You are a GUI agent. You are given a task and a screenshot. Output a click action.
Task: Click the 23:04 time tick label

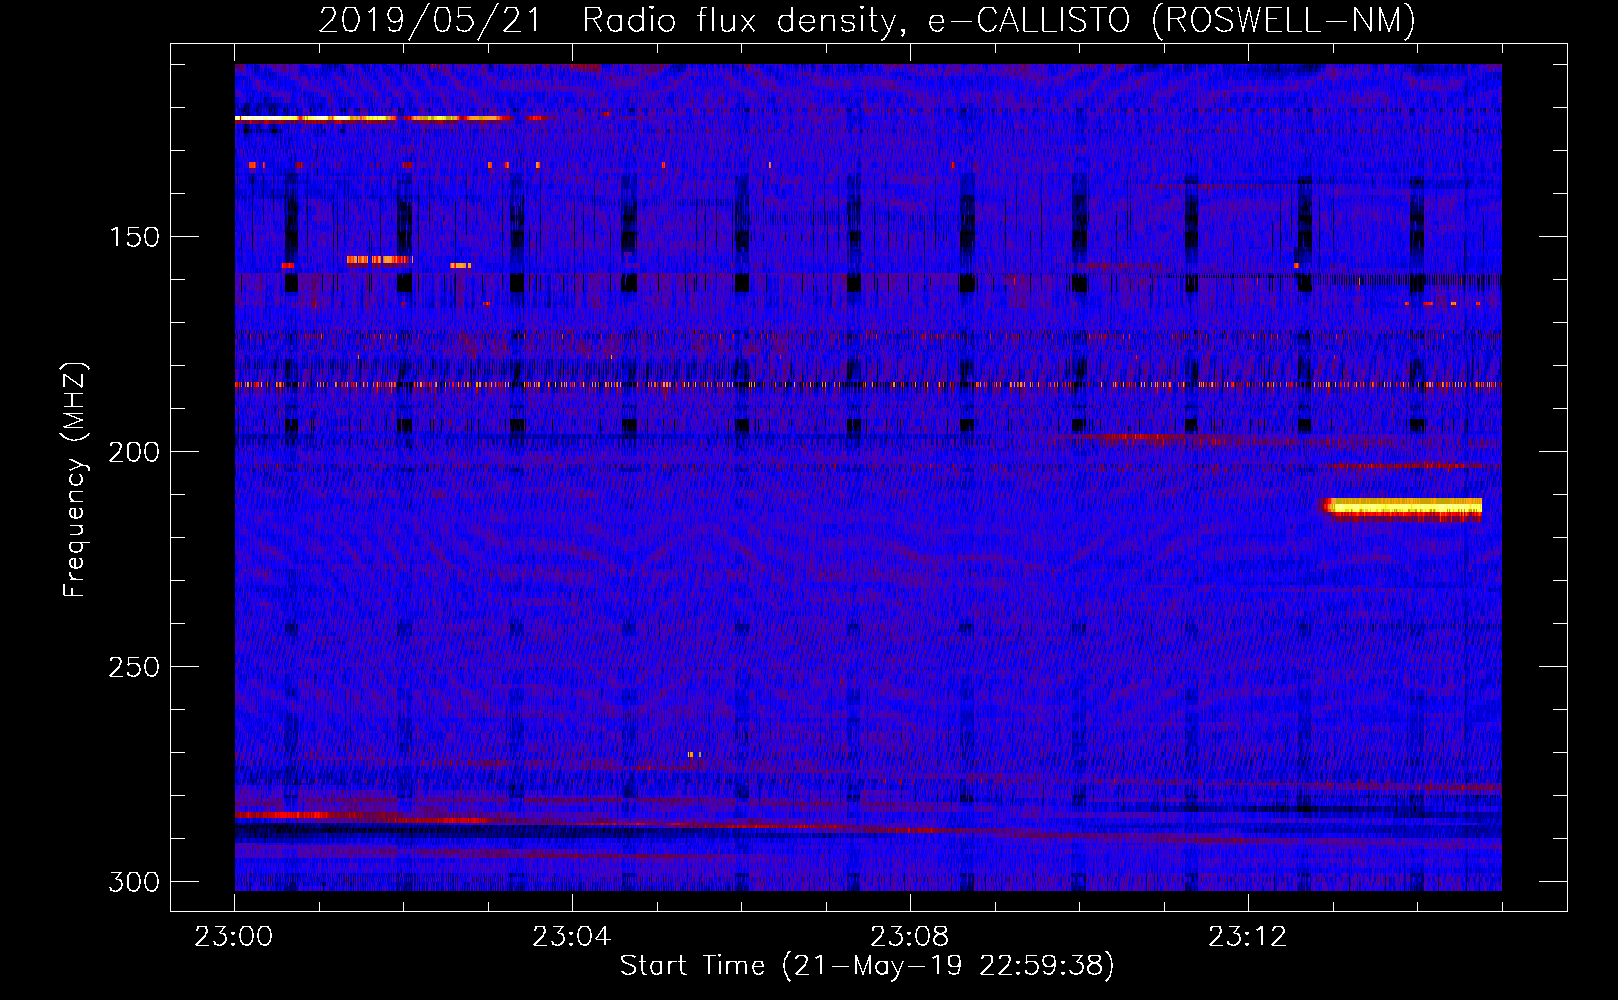tap(572, 937)
